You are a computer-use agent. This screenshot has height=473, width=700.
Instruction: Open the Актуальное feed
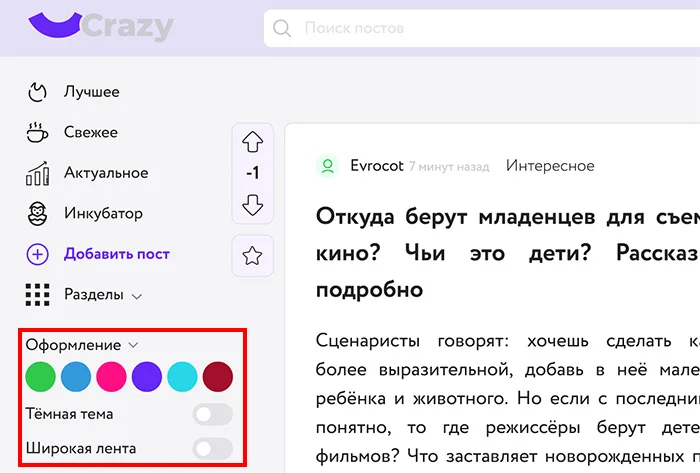click(x=105, y=173)
